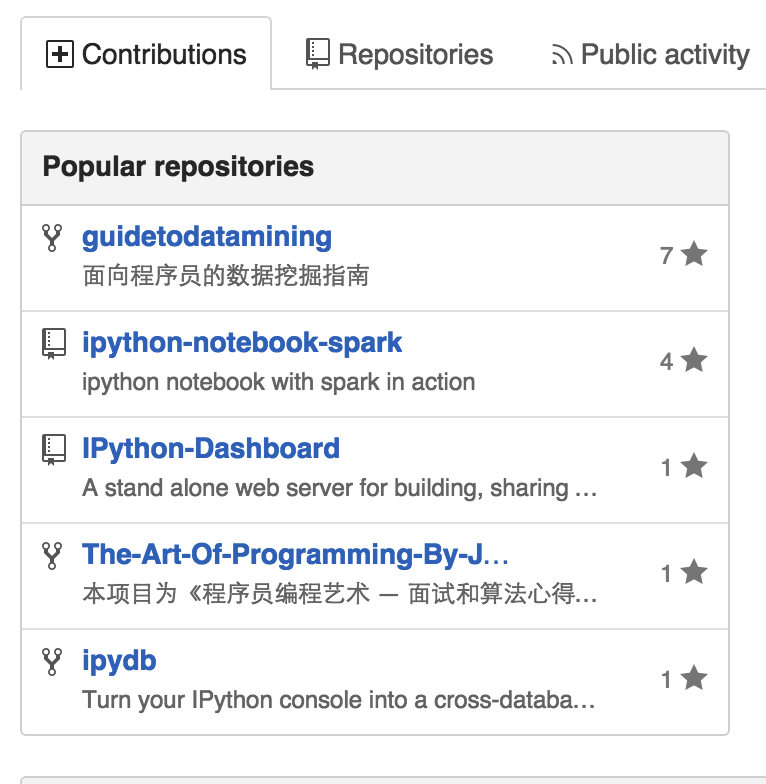This screenshot has width=766, height=784.
Task: Open the Repositories tab
Action: tap(399, 54)
